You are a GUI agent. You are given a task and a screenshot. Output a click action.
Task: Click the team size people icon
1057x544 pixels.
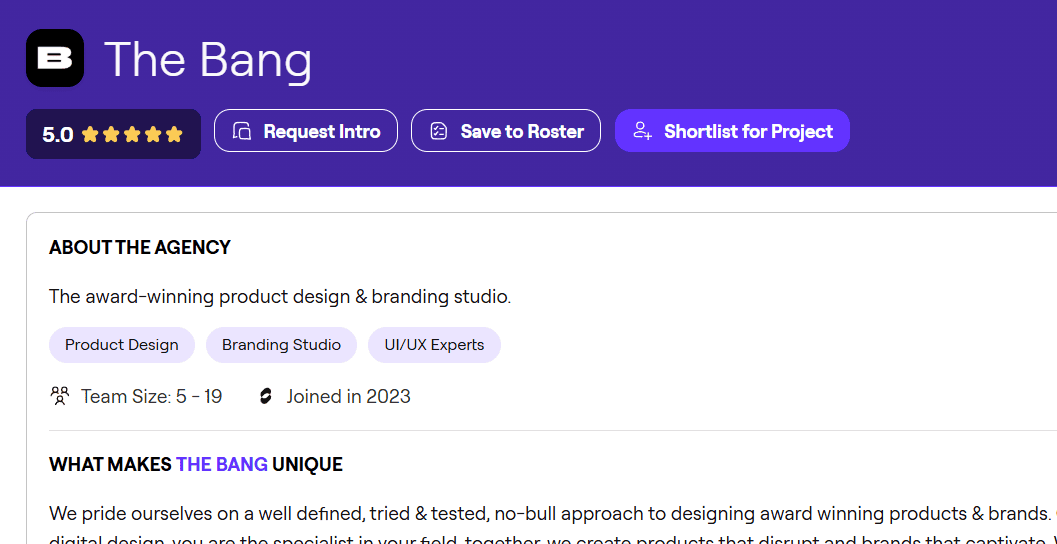pyautogui.click(x=60, y=396)
